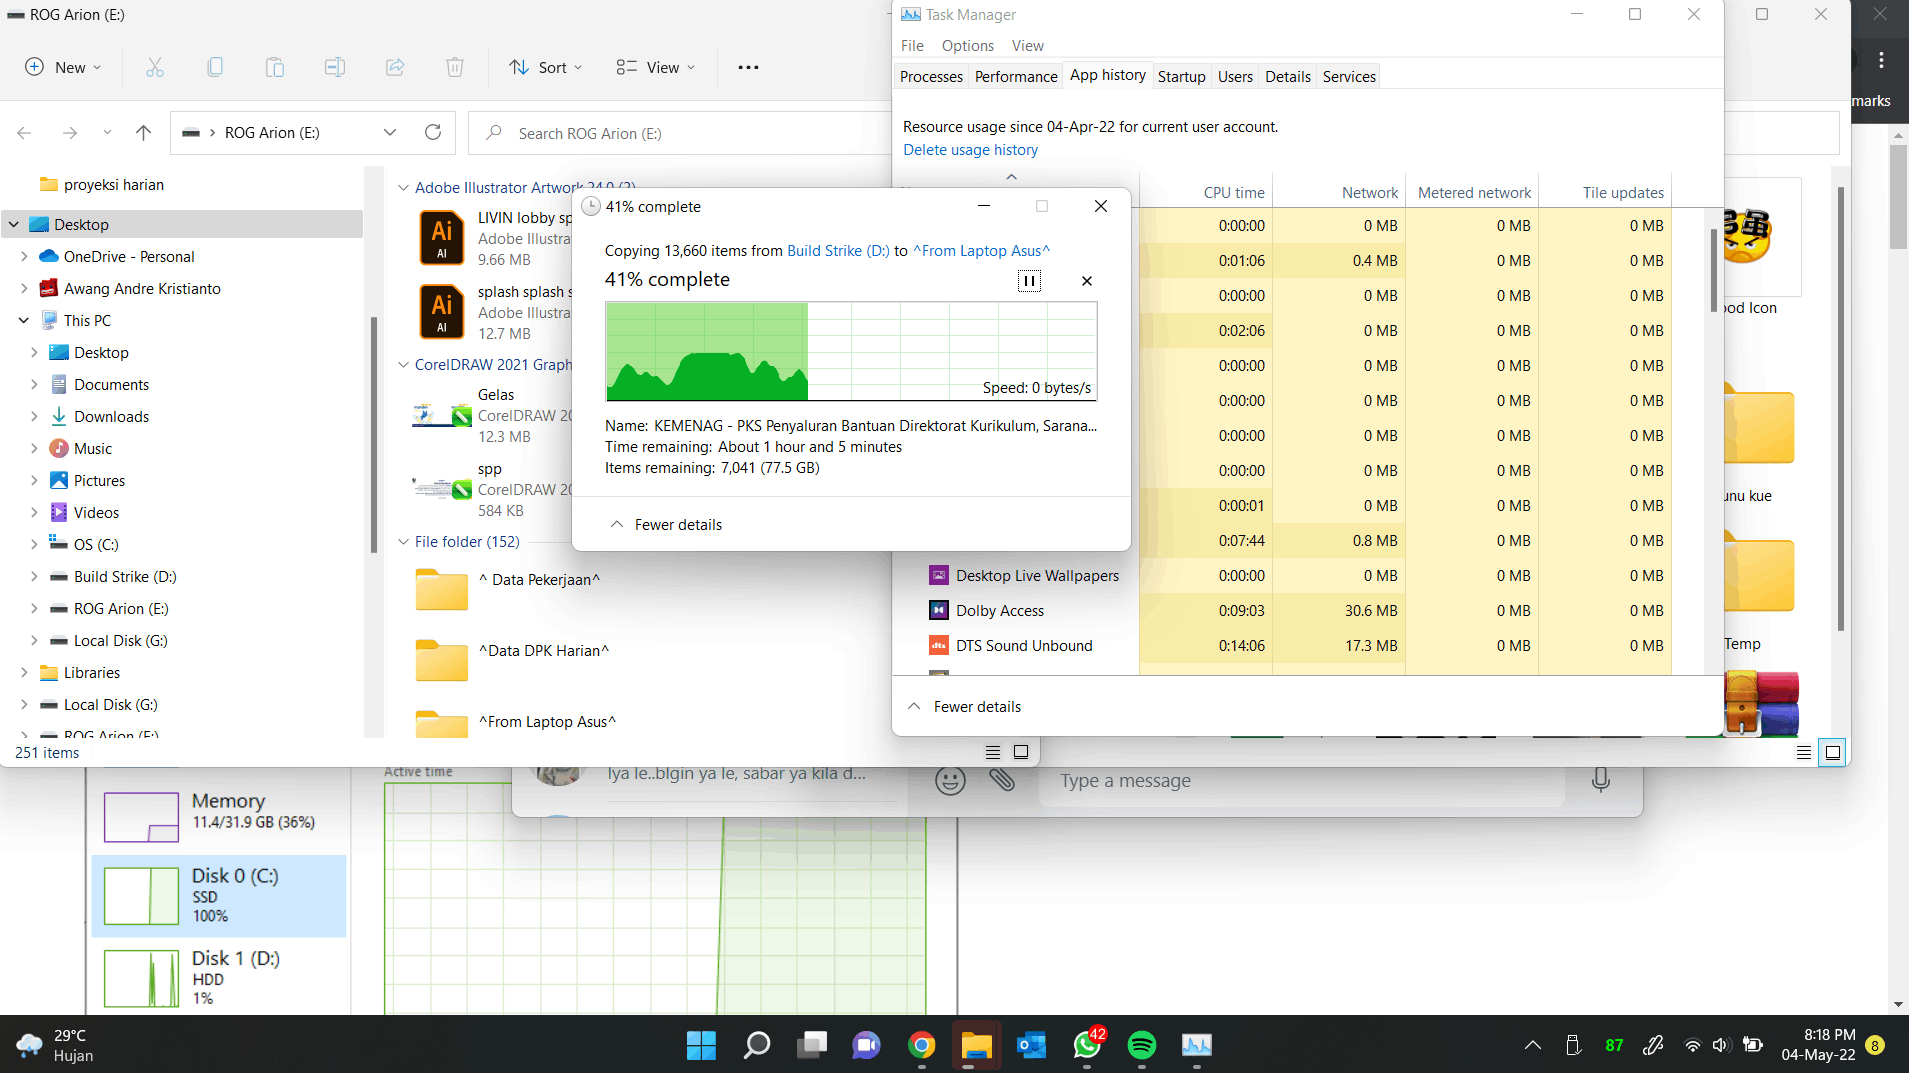
Task: Click the Paste icon in Explorer toolbar
Action: click(275, 67)
